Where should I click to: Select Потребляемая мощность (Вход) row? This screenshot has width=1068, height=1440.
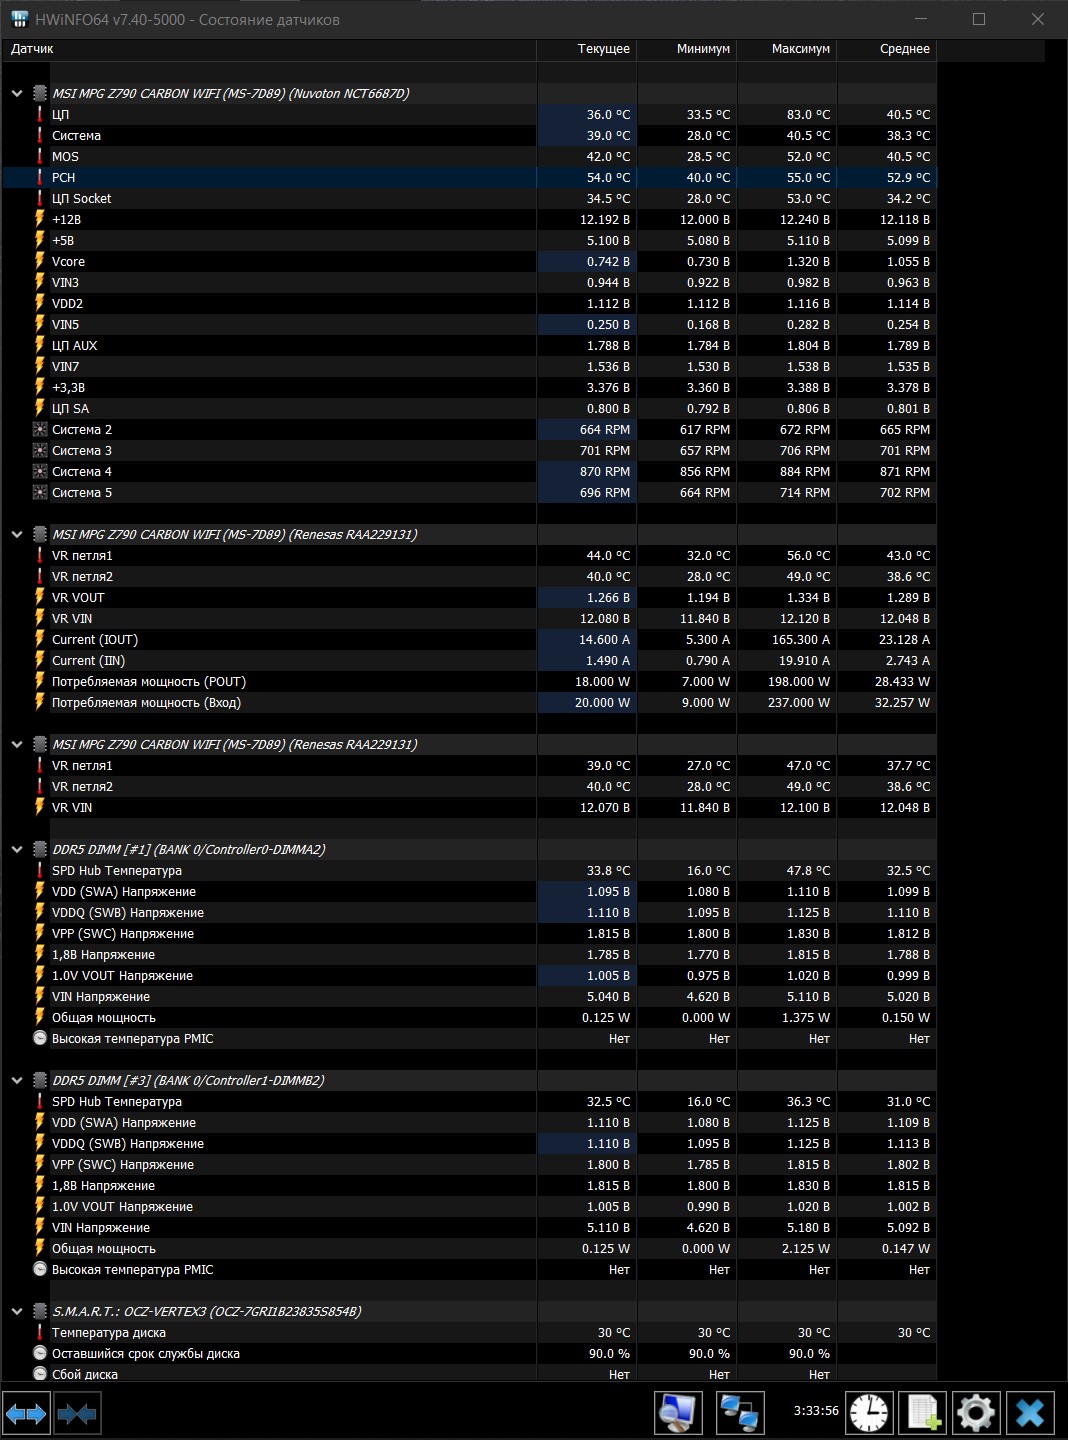click(x=470, y=702)
